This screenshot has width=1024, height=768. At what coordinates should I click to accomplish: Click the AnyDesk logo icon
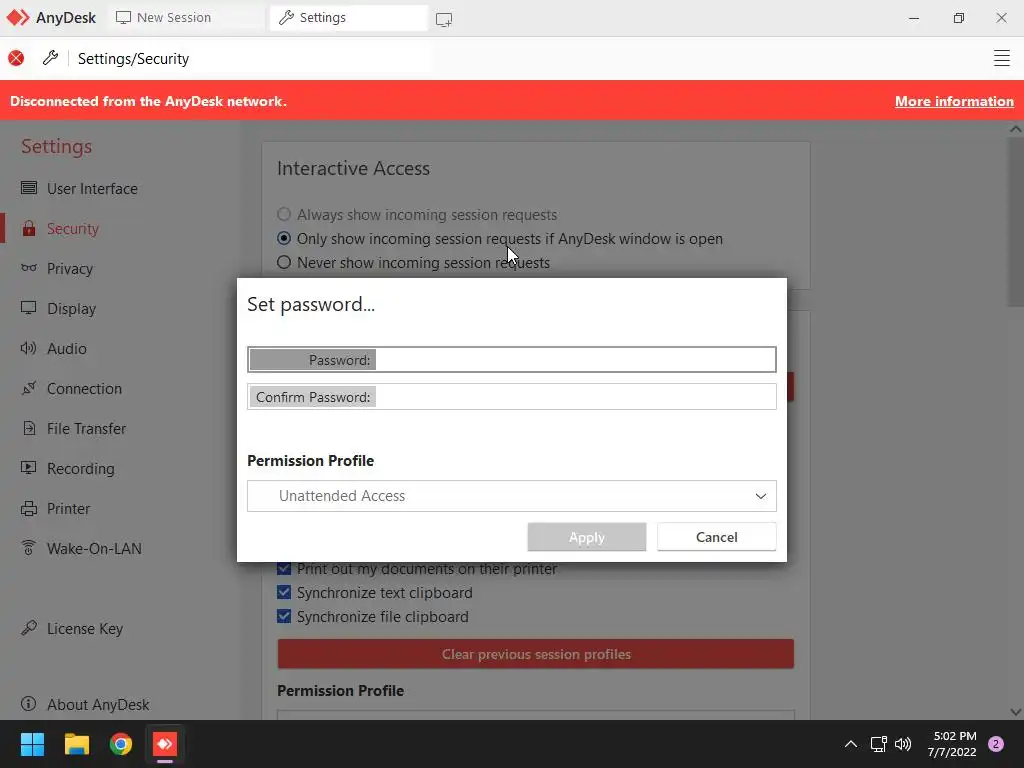coord(18,18)
